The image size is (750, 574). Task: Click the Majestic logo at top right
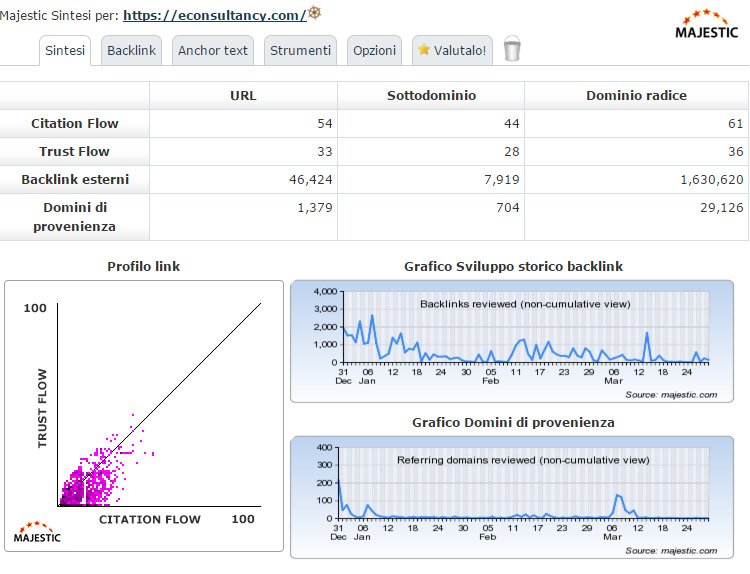(707, 24)
